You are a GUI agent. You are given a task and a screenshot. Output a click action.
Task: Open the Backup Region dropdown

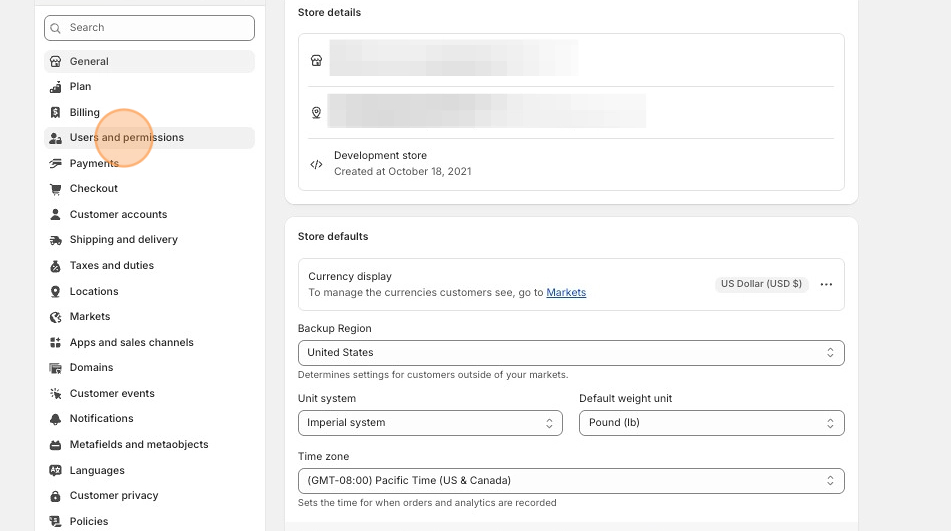[x=570, y=353]
